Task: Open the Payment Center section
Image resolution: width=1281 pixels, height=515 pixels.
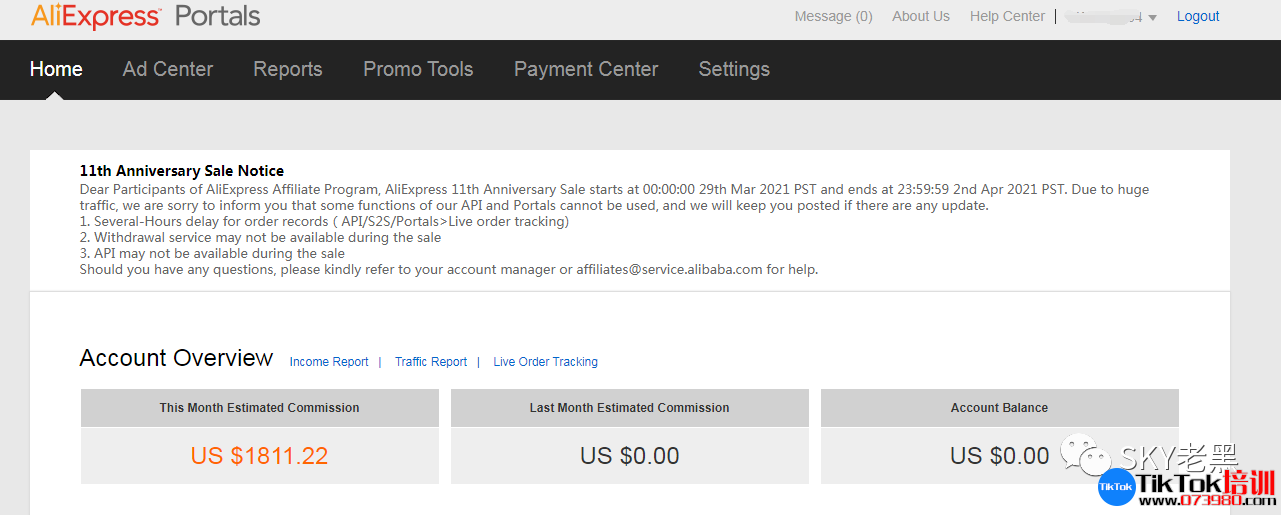Action: [x=586, y=69]
